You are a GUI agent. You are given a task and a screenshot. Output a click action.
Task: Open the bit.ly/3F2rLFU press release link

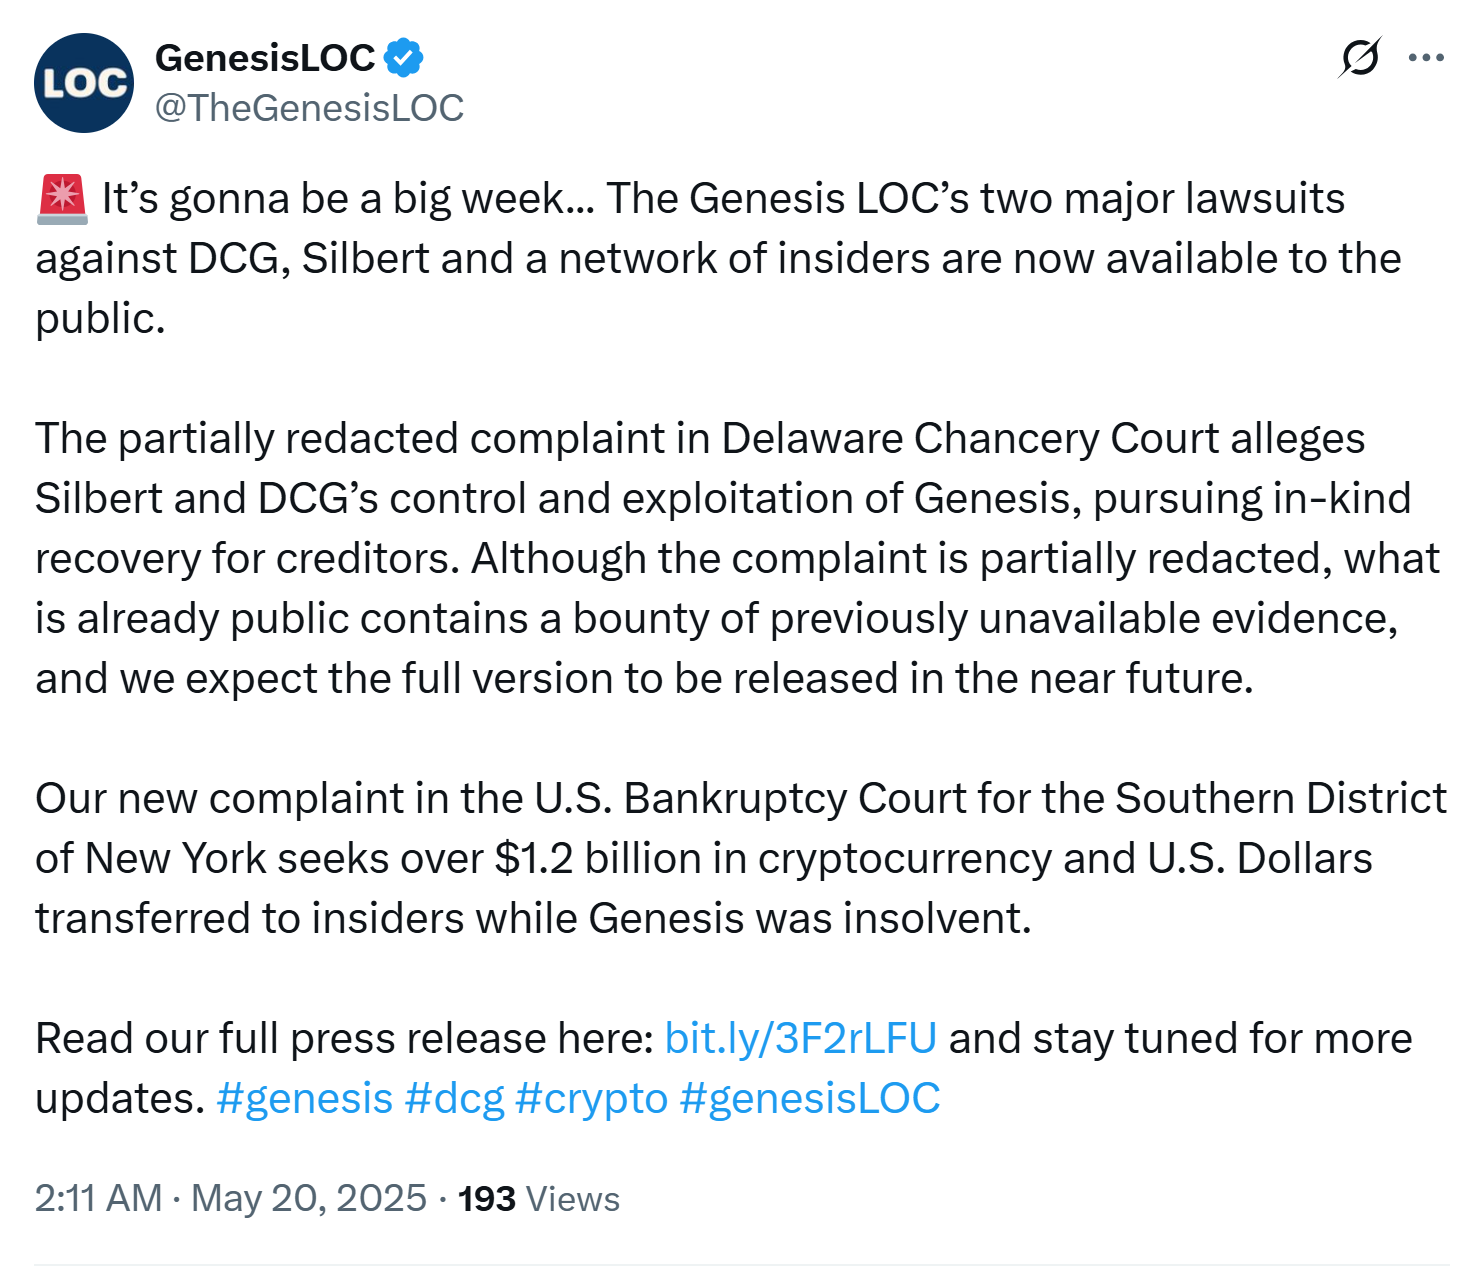800,1038
